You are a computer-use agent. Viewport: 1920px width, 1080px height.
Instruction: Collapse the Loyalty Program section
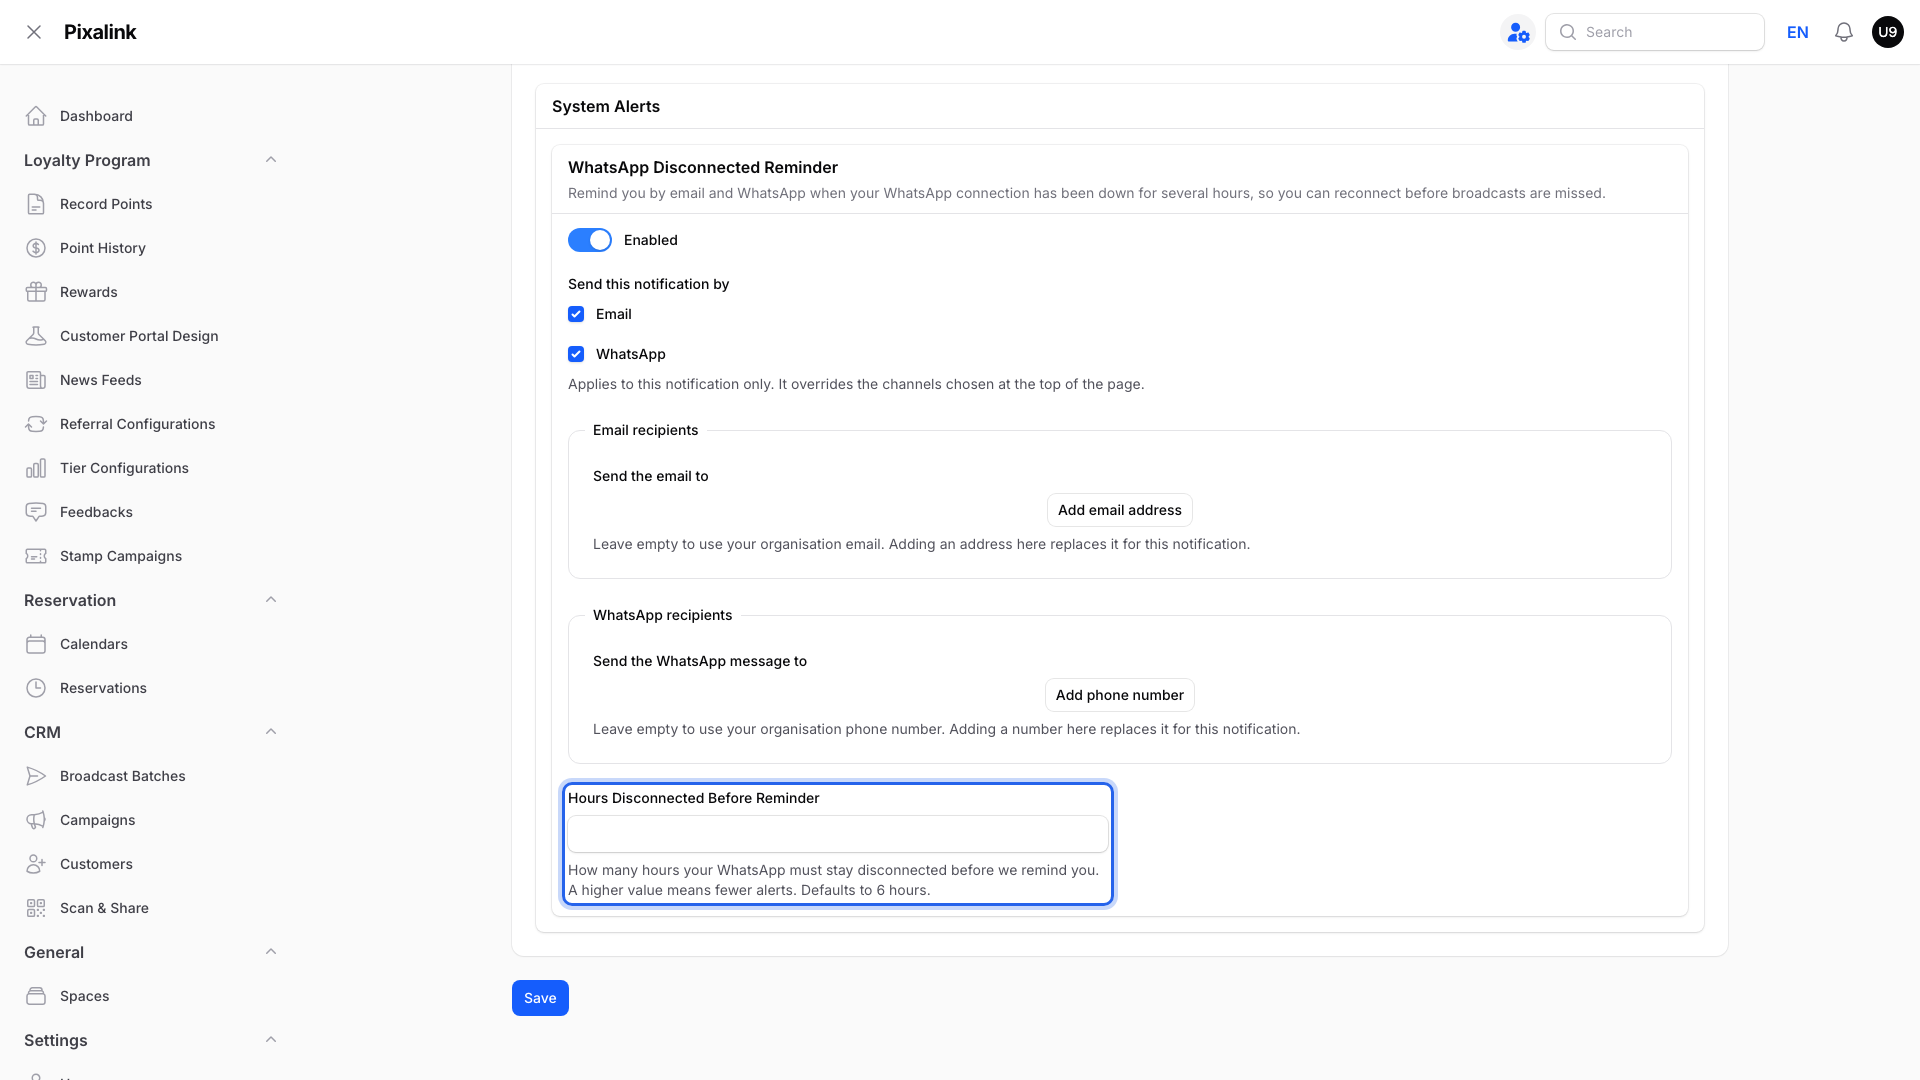coord(271,160)
